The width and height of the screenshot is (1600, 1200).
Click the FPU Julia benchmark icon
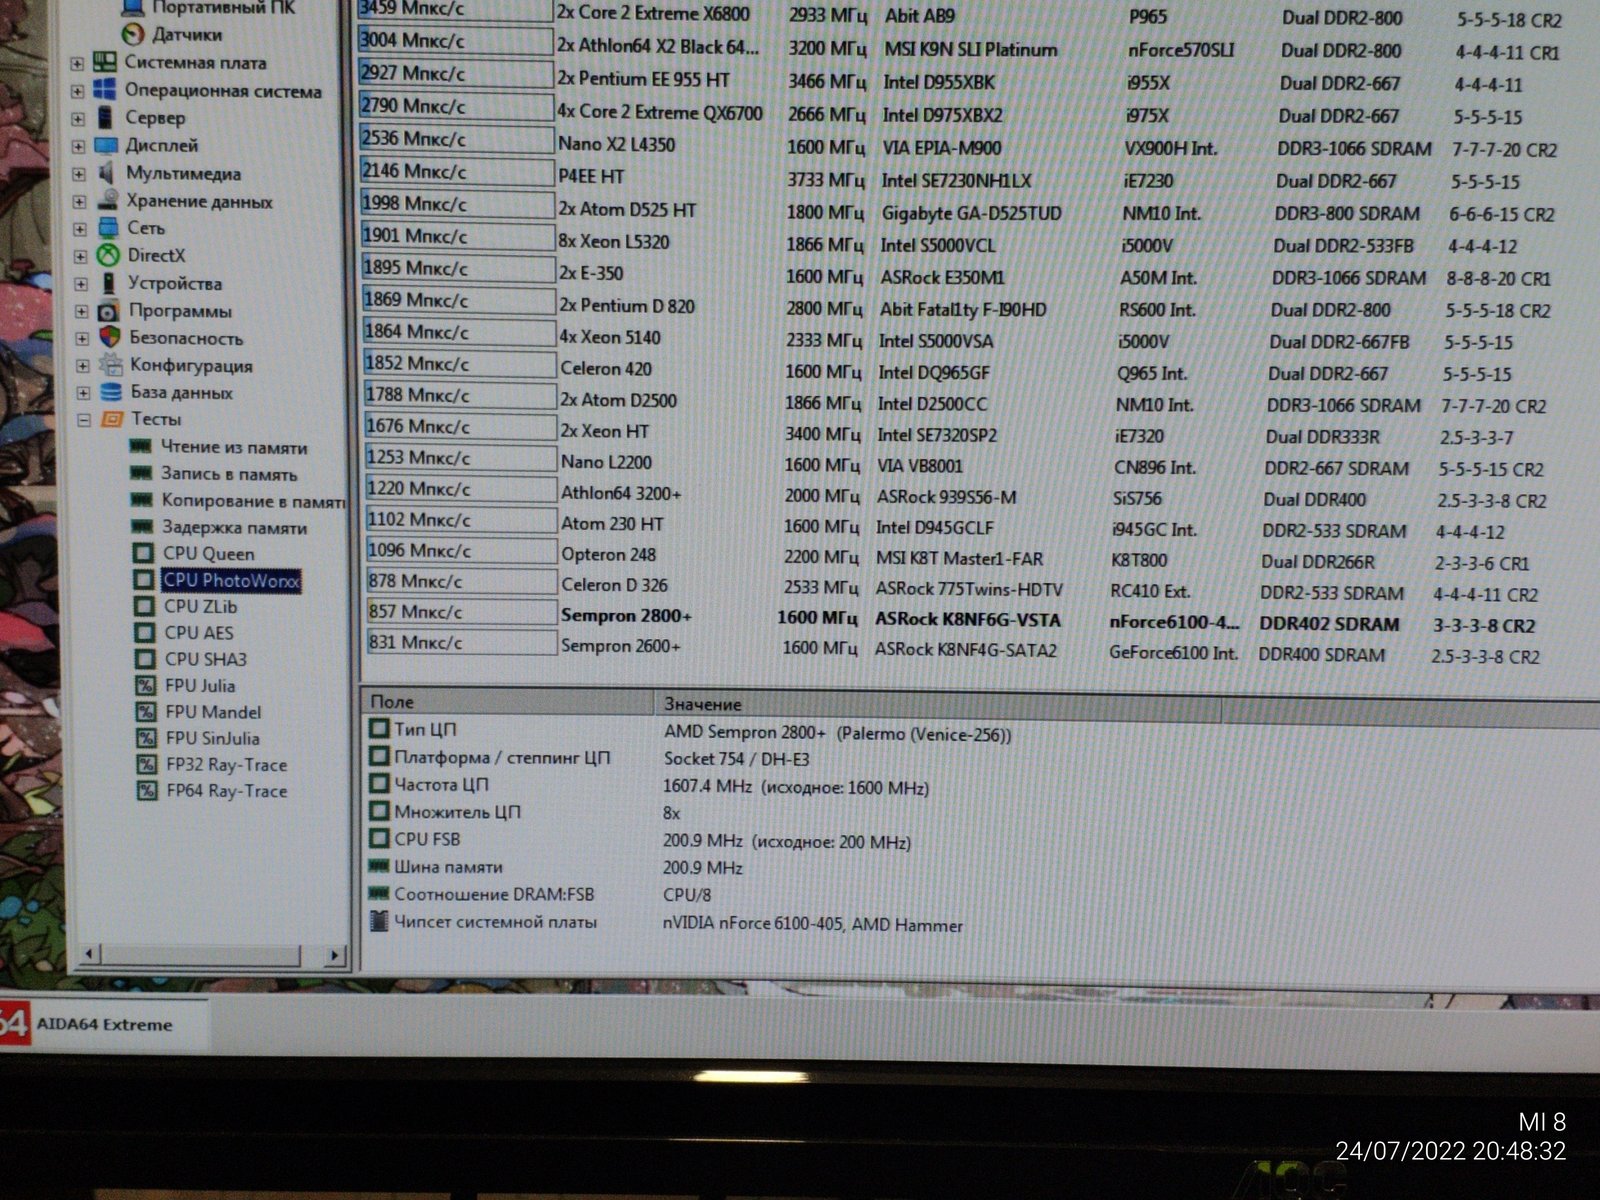point(146,685)
